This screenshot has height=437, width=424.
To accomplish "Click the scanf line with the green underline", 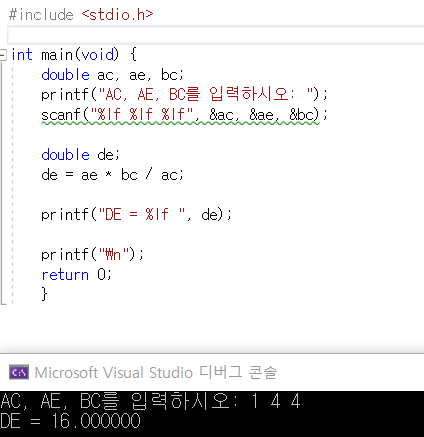I will click(184, 115).
